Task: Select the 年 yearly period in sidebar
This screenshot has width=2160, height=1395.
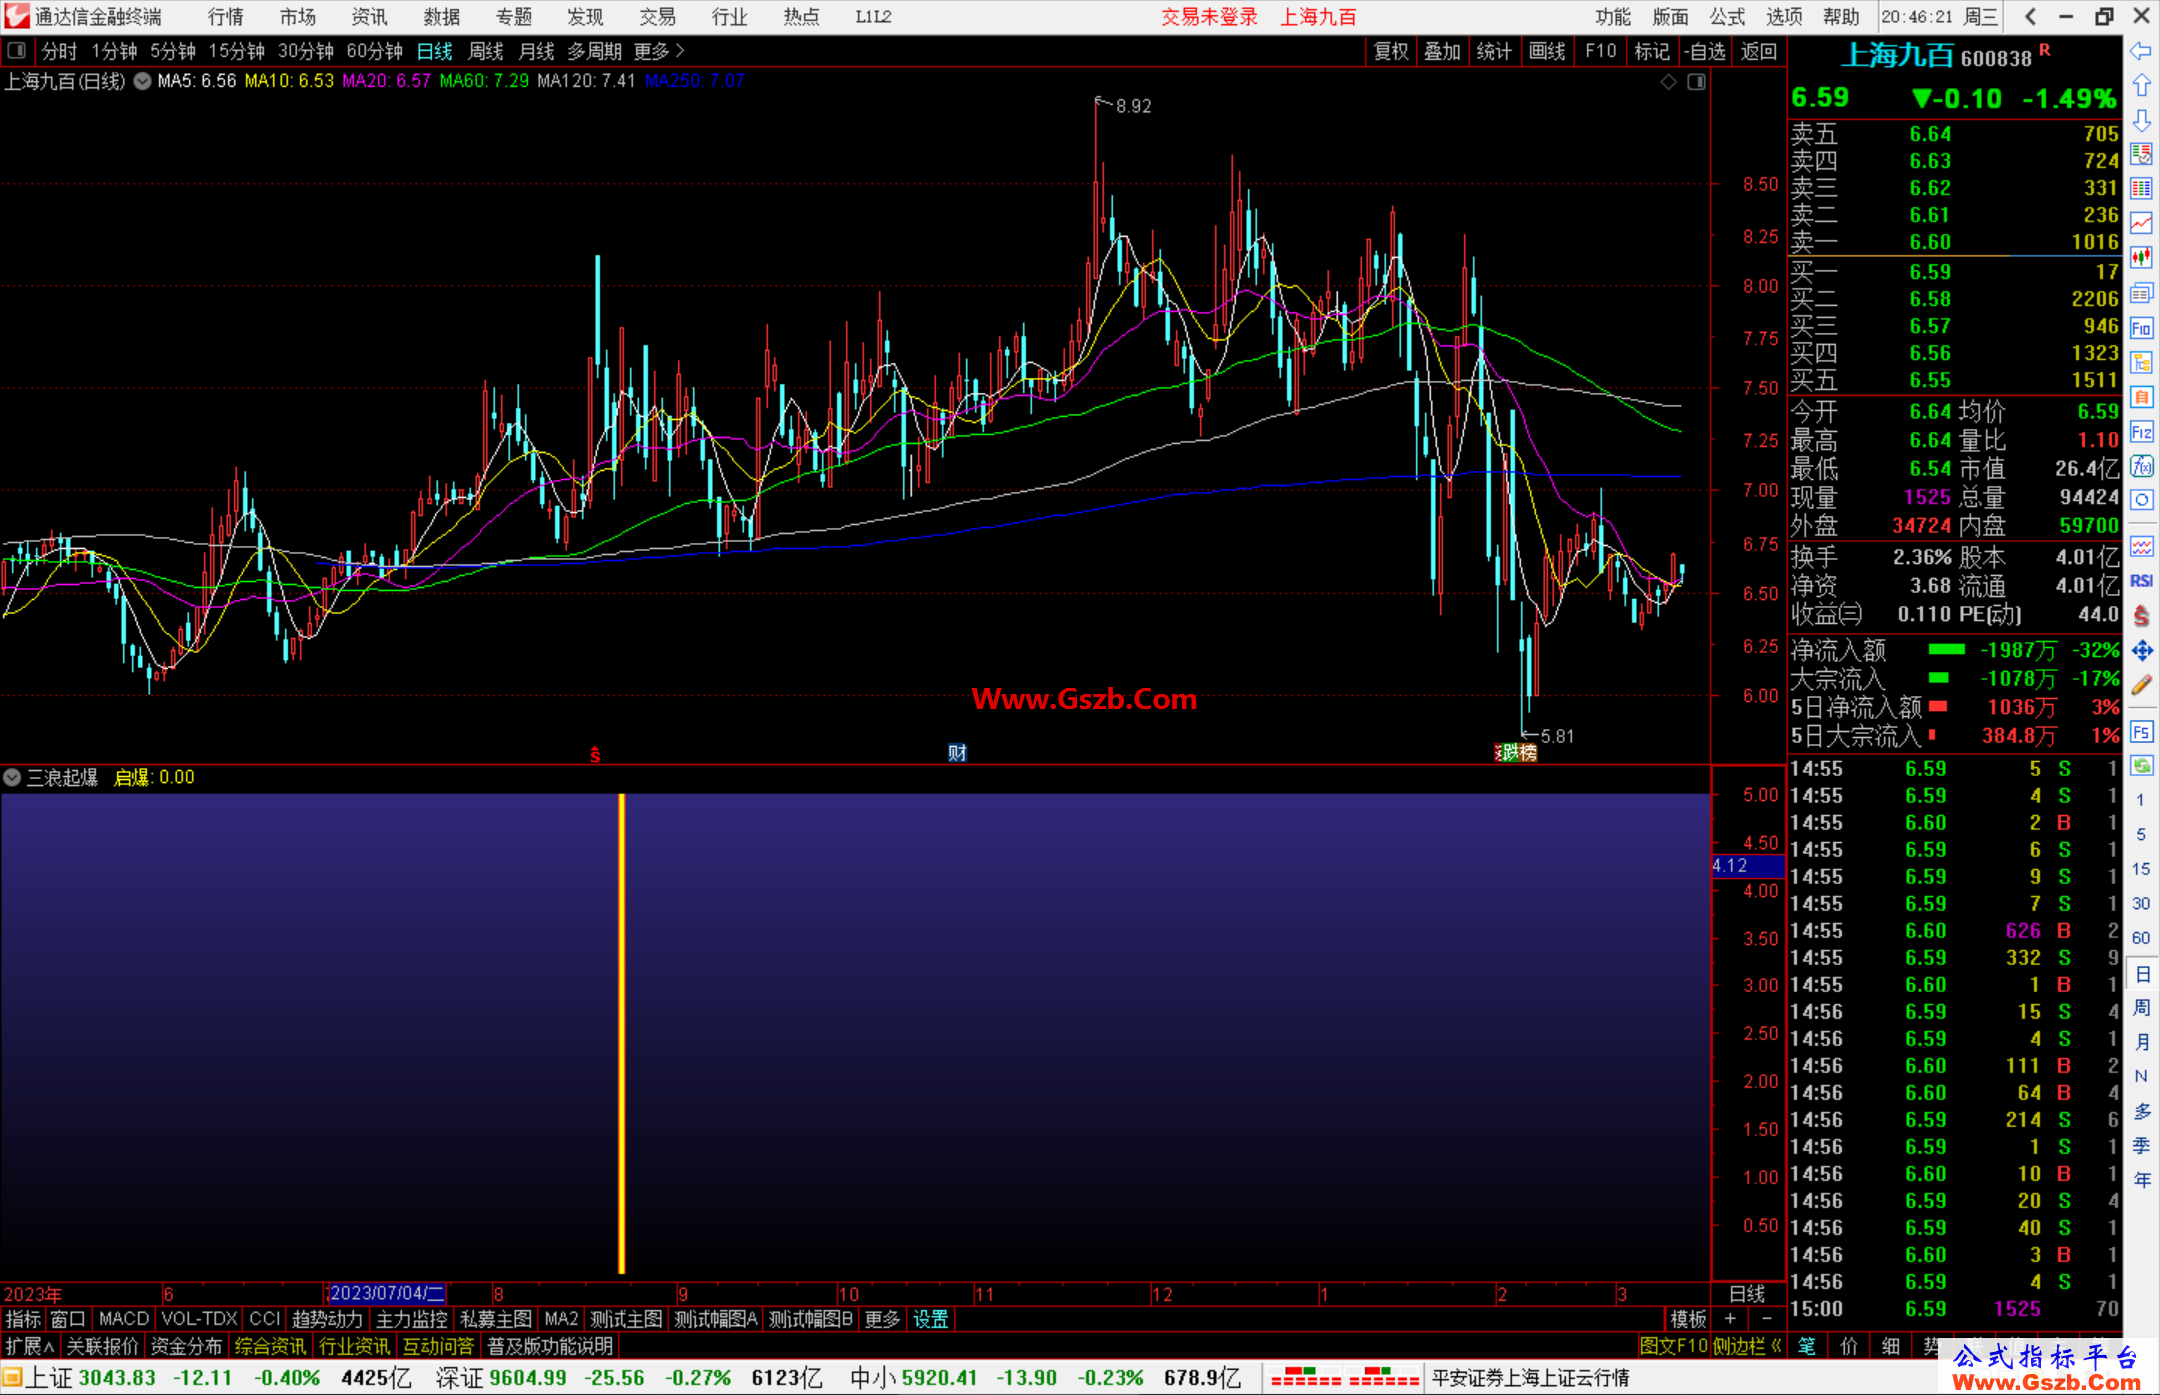Action: tap(2141, 1180)
